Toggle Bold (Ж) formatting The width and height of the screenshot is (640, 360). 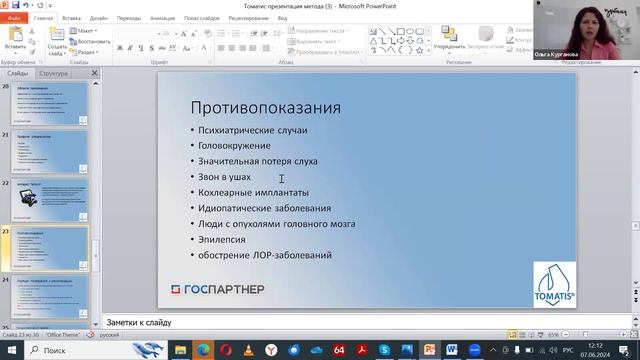click(x=120, y=48)
